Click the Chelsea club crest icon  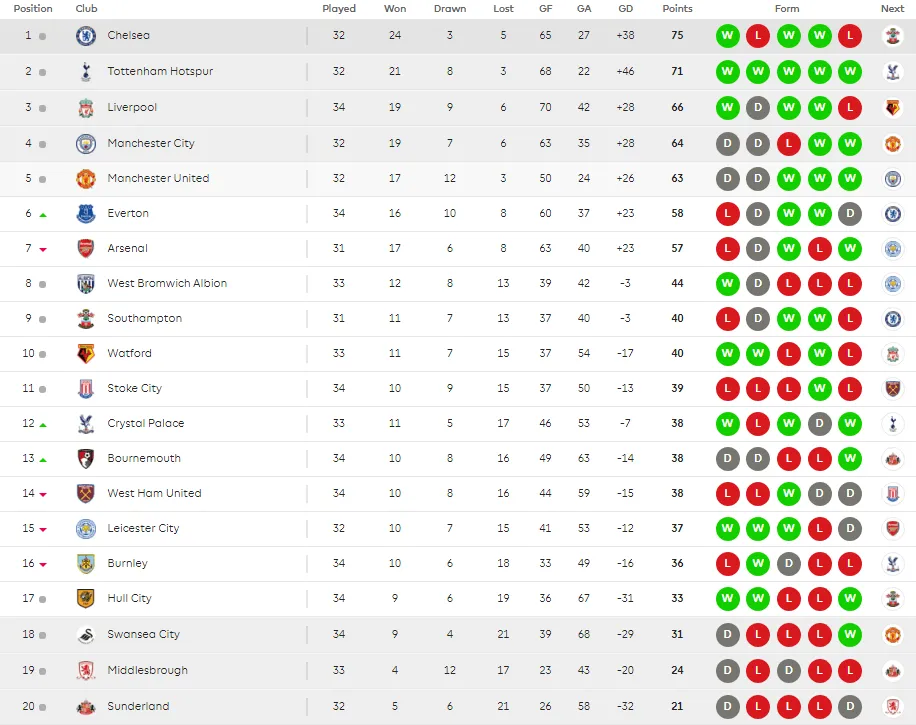[x=86, y=36]
